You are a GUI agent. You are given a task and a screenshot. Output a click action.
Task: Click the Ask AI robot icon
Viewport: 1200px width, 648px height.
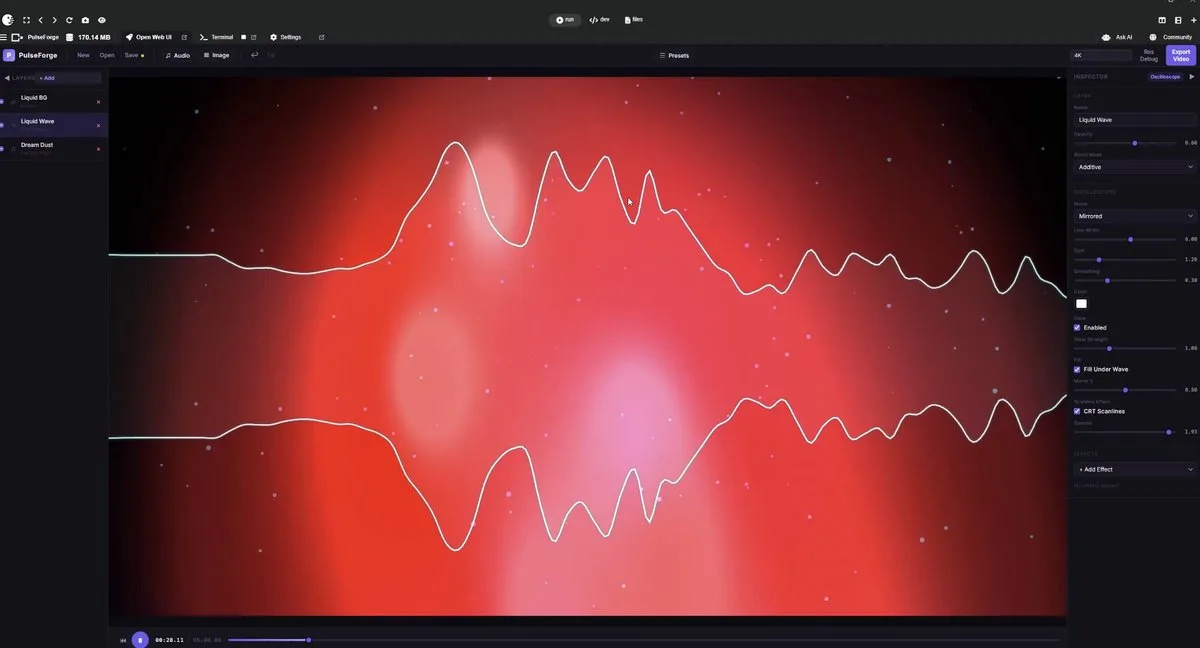(1106, 37)
